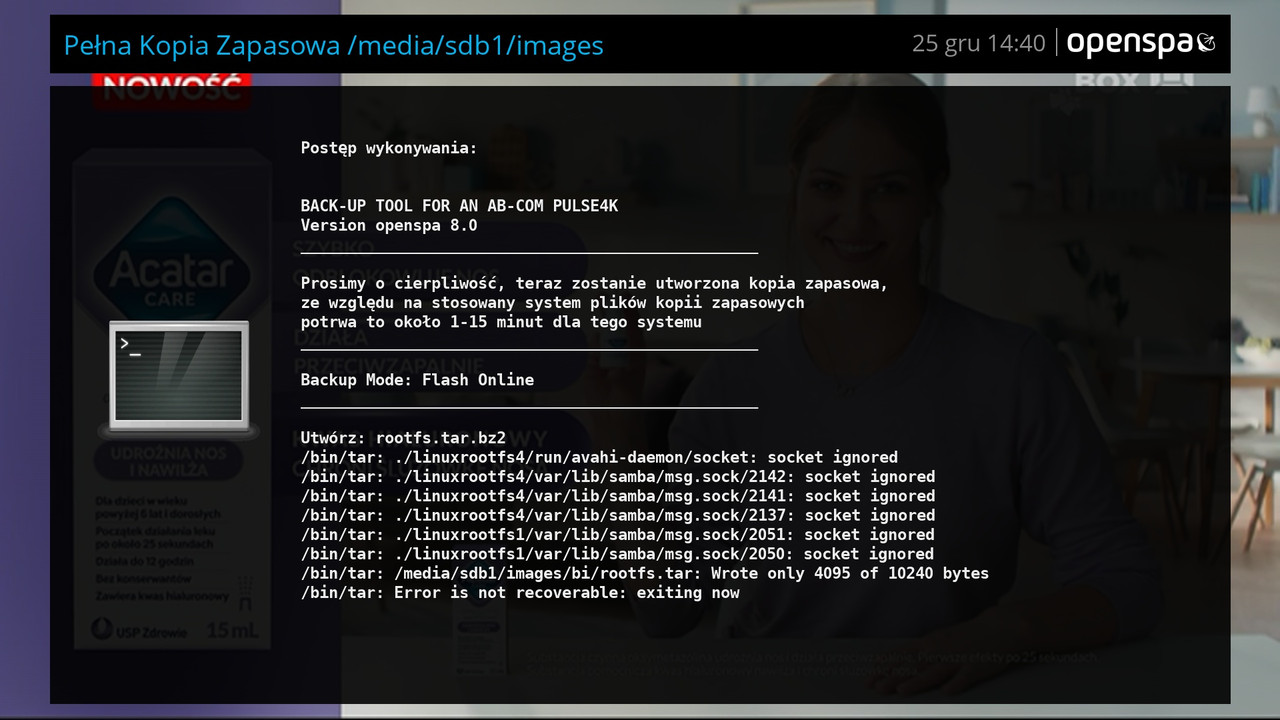Click the line starting 'Prosimy o cierpliwość'
This screenshot has height=720, width=1280.
[594, 283]
